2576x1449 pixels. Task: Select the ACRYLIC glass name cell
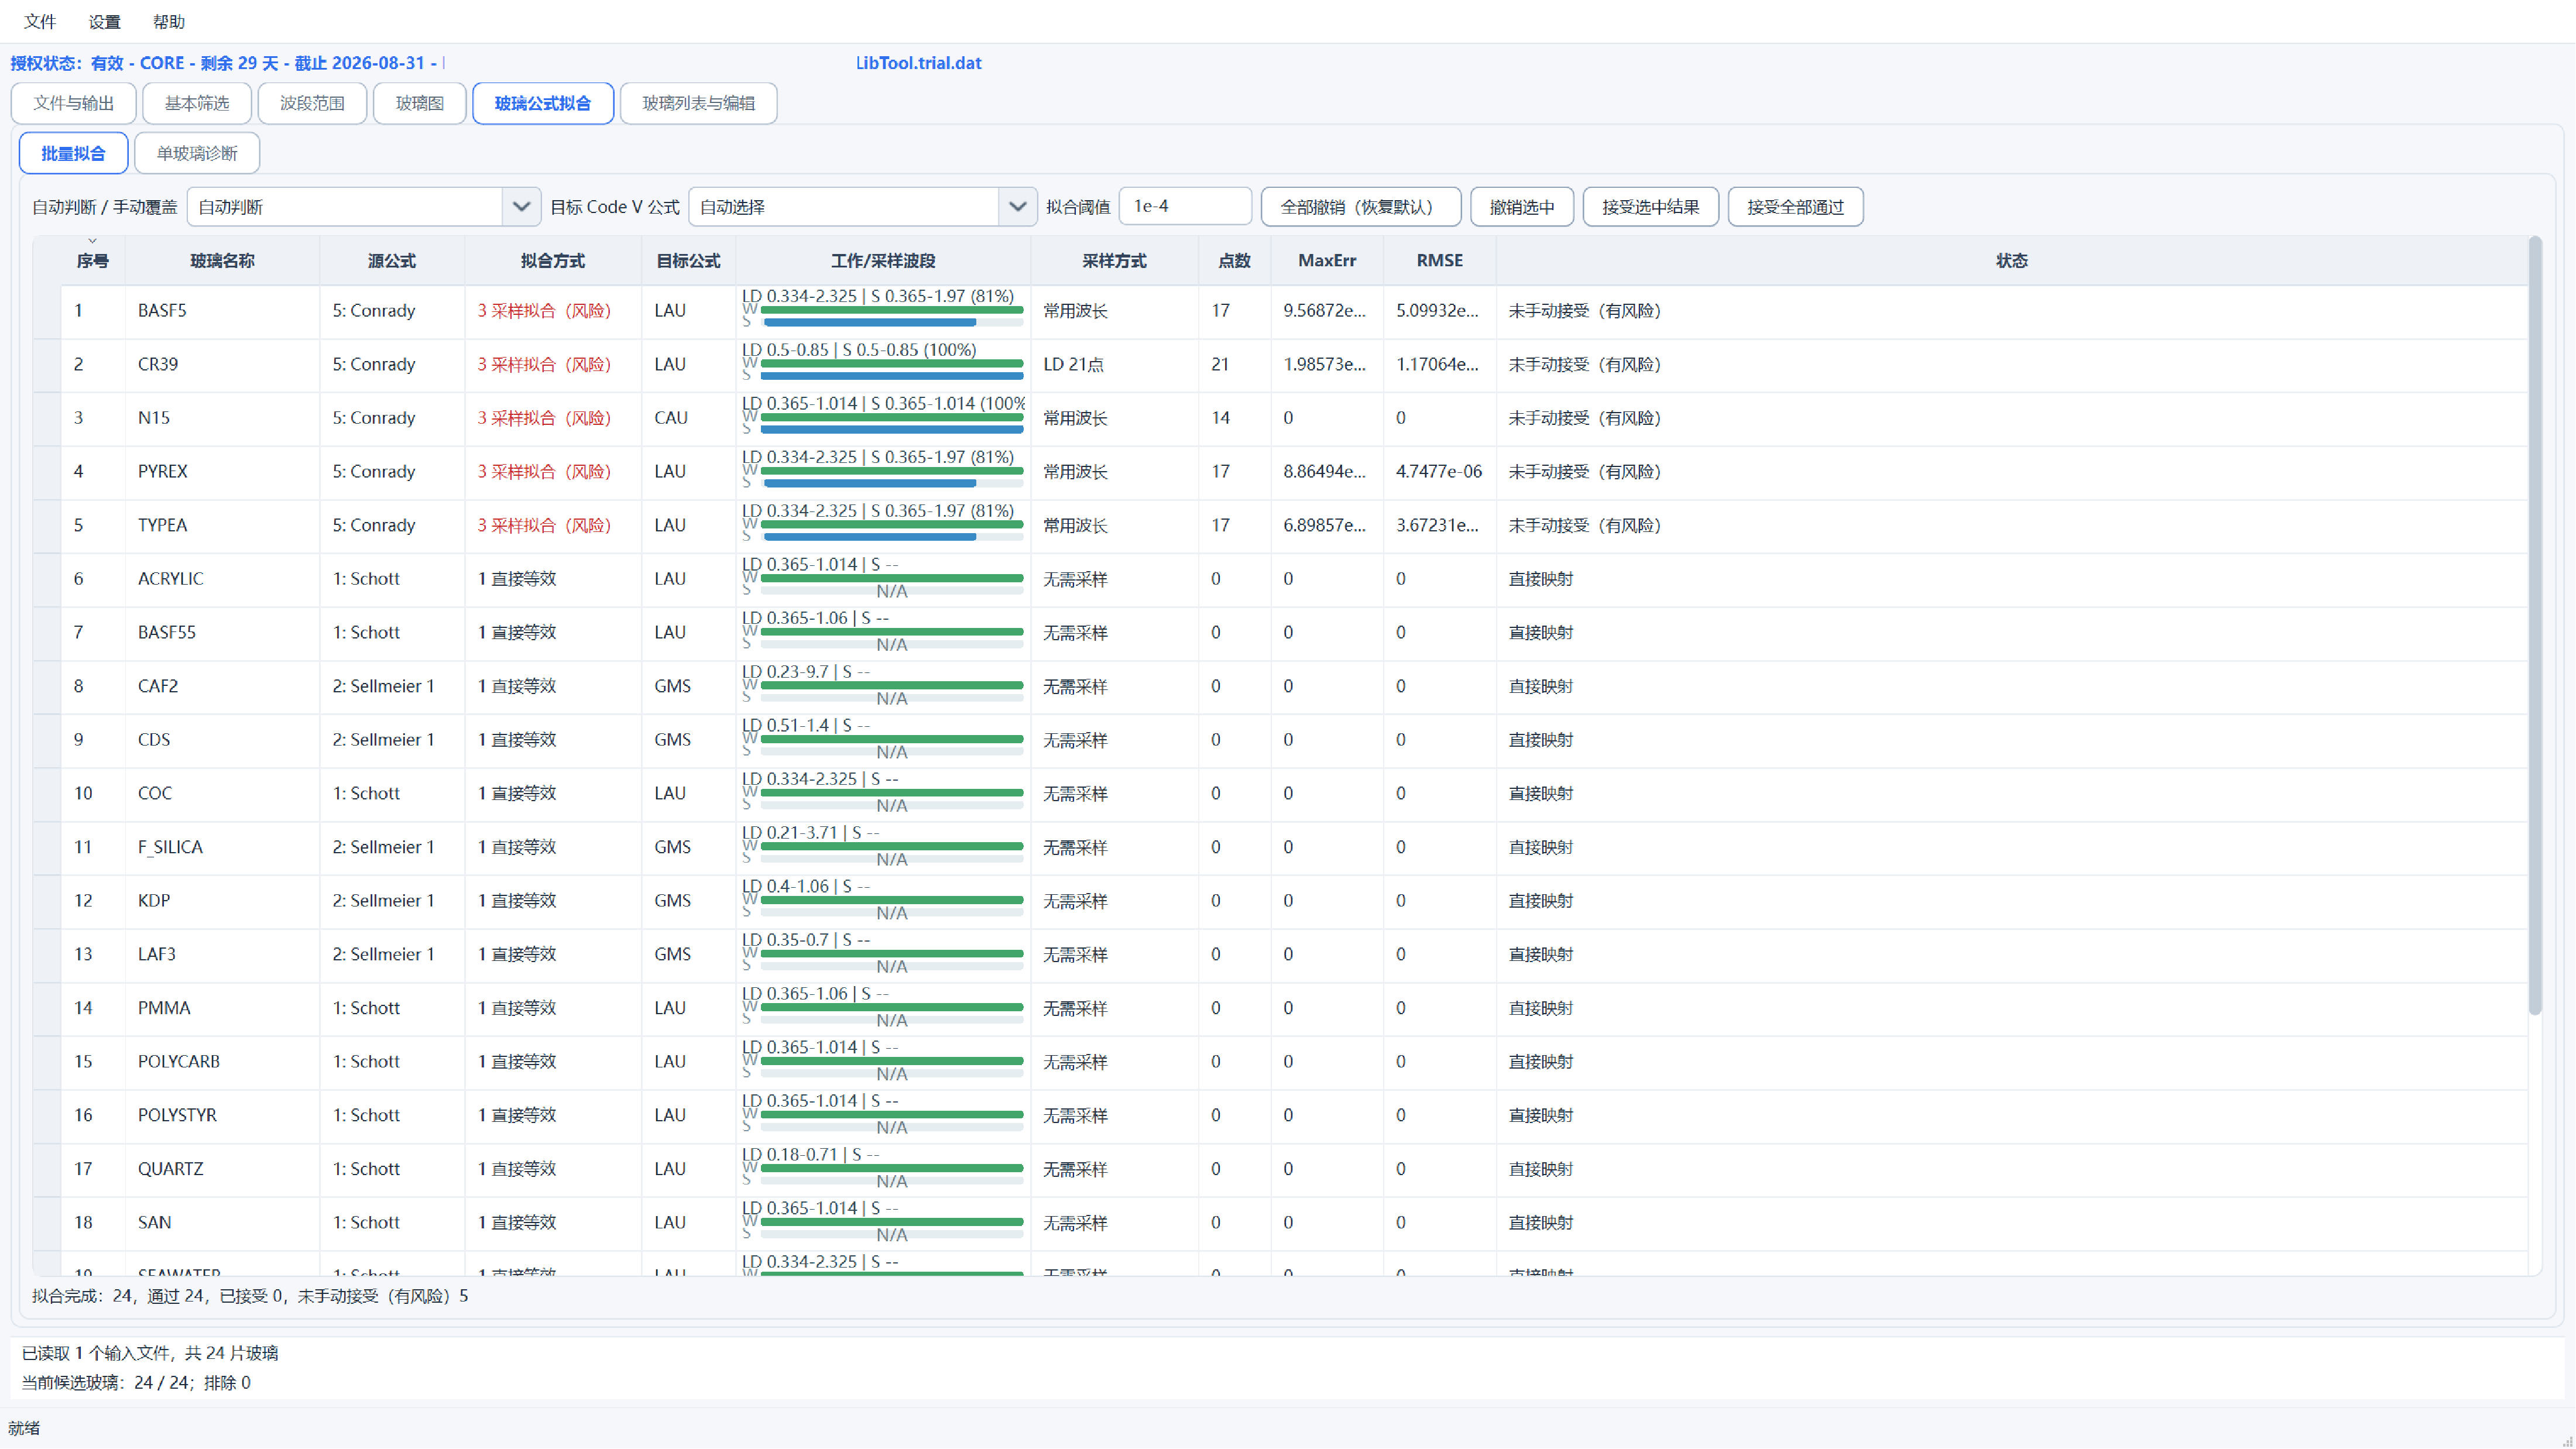[x=222, y=579]
